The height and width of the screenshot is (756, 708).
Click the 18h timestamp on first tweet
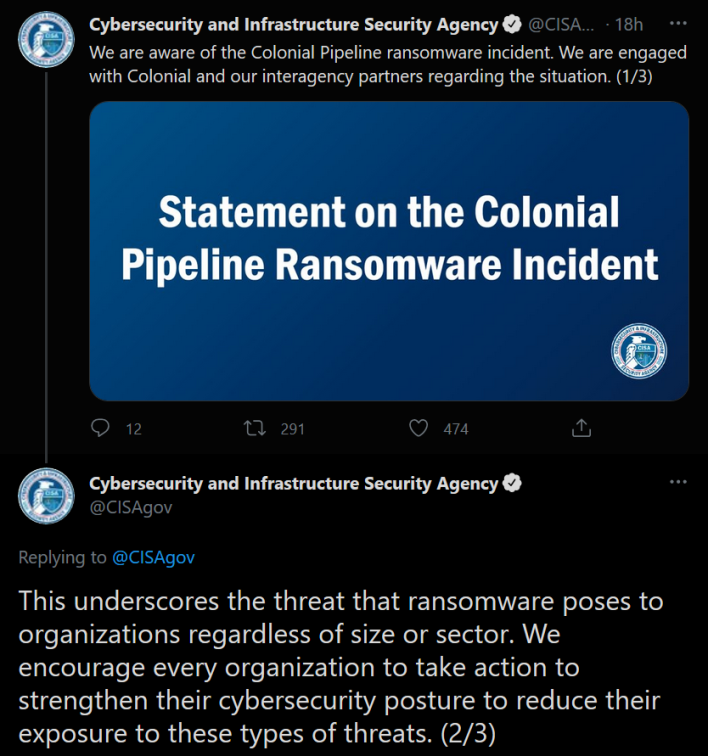(x=629, y=24)
